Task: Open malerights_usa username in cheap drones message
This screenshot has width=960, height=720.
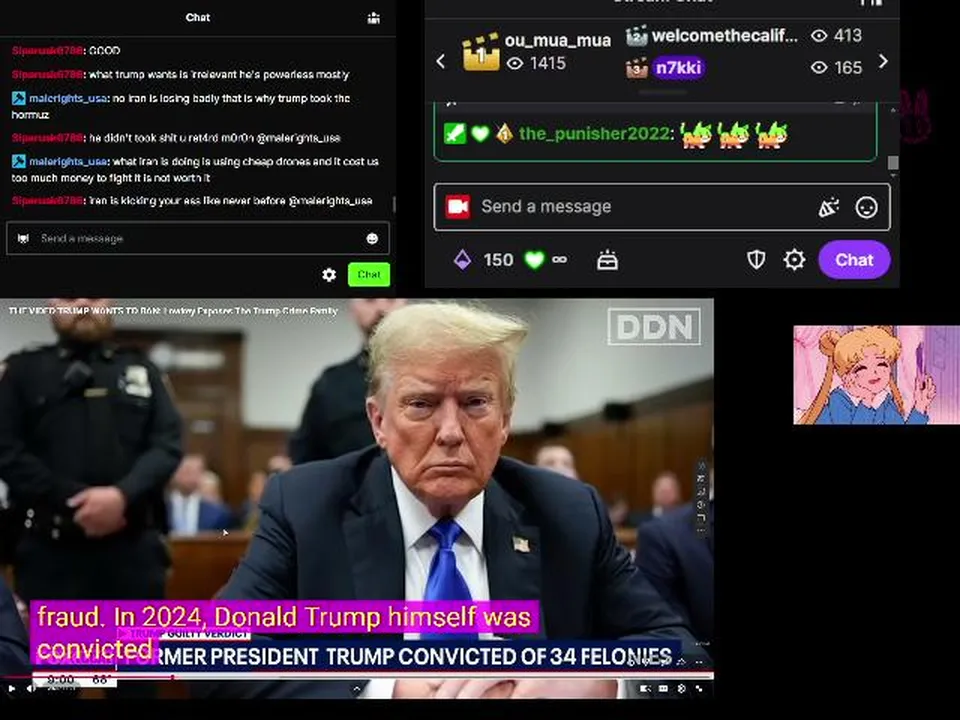Action: pos(68,162)
